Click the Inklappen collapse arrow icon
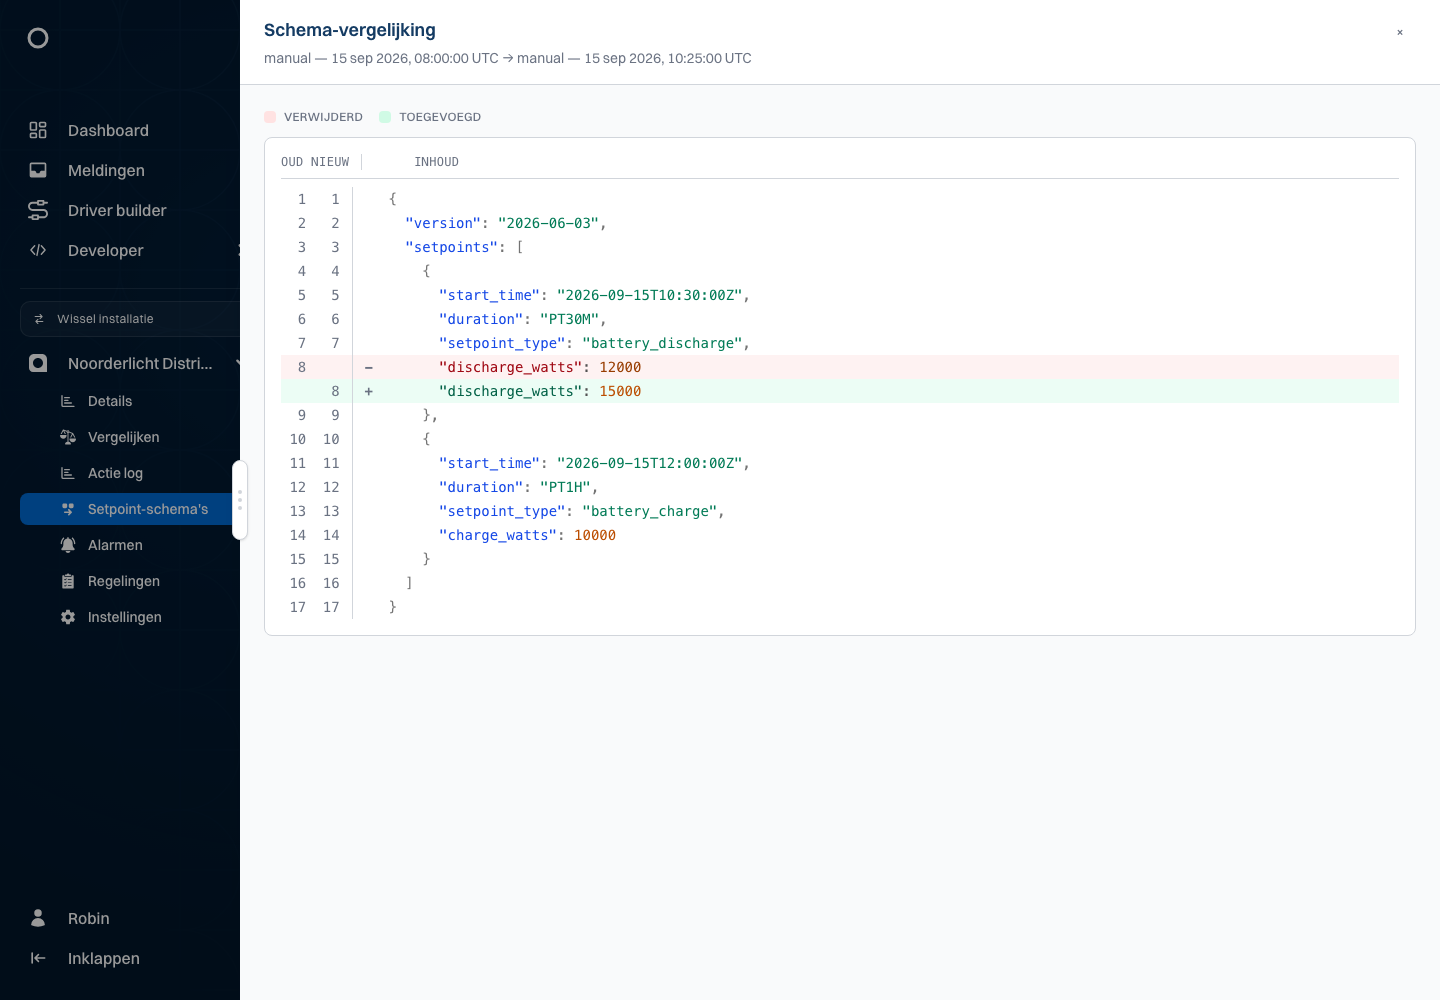1440x1000 pixels. point(38,958)
